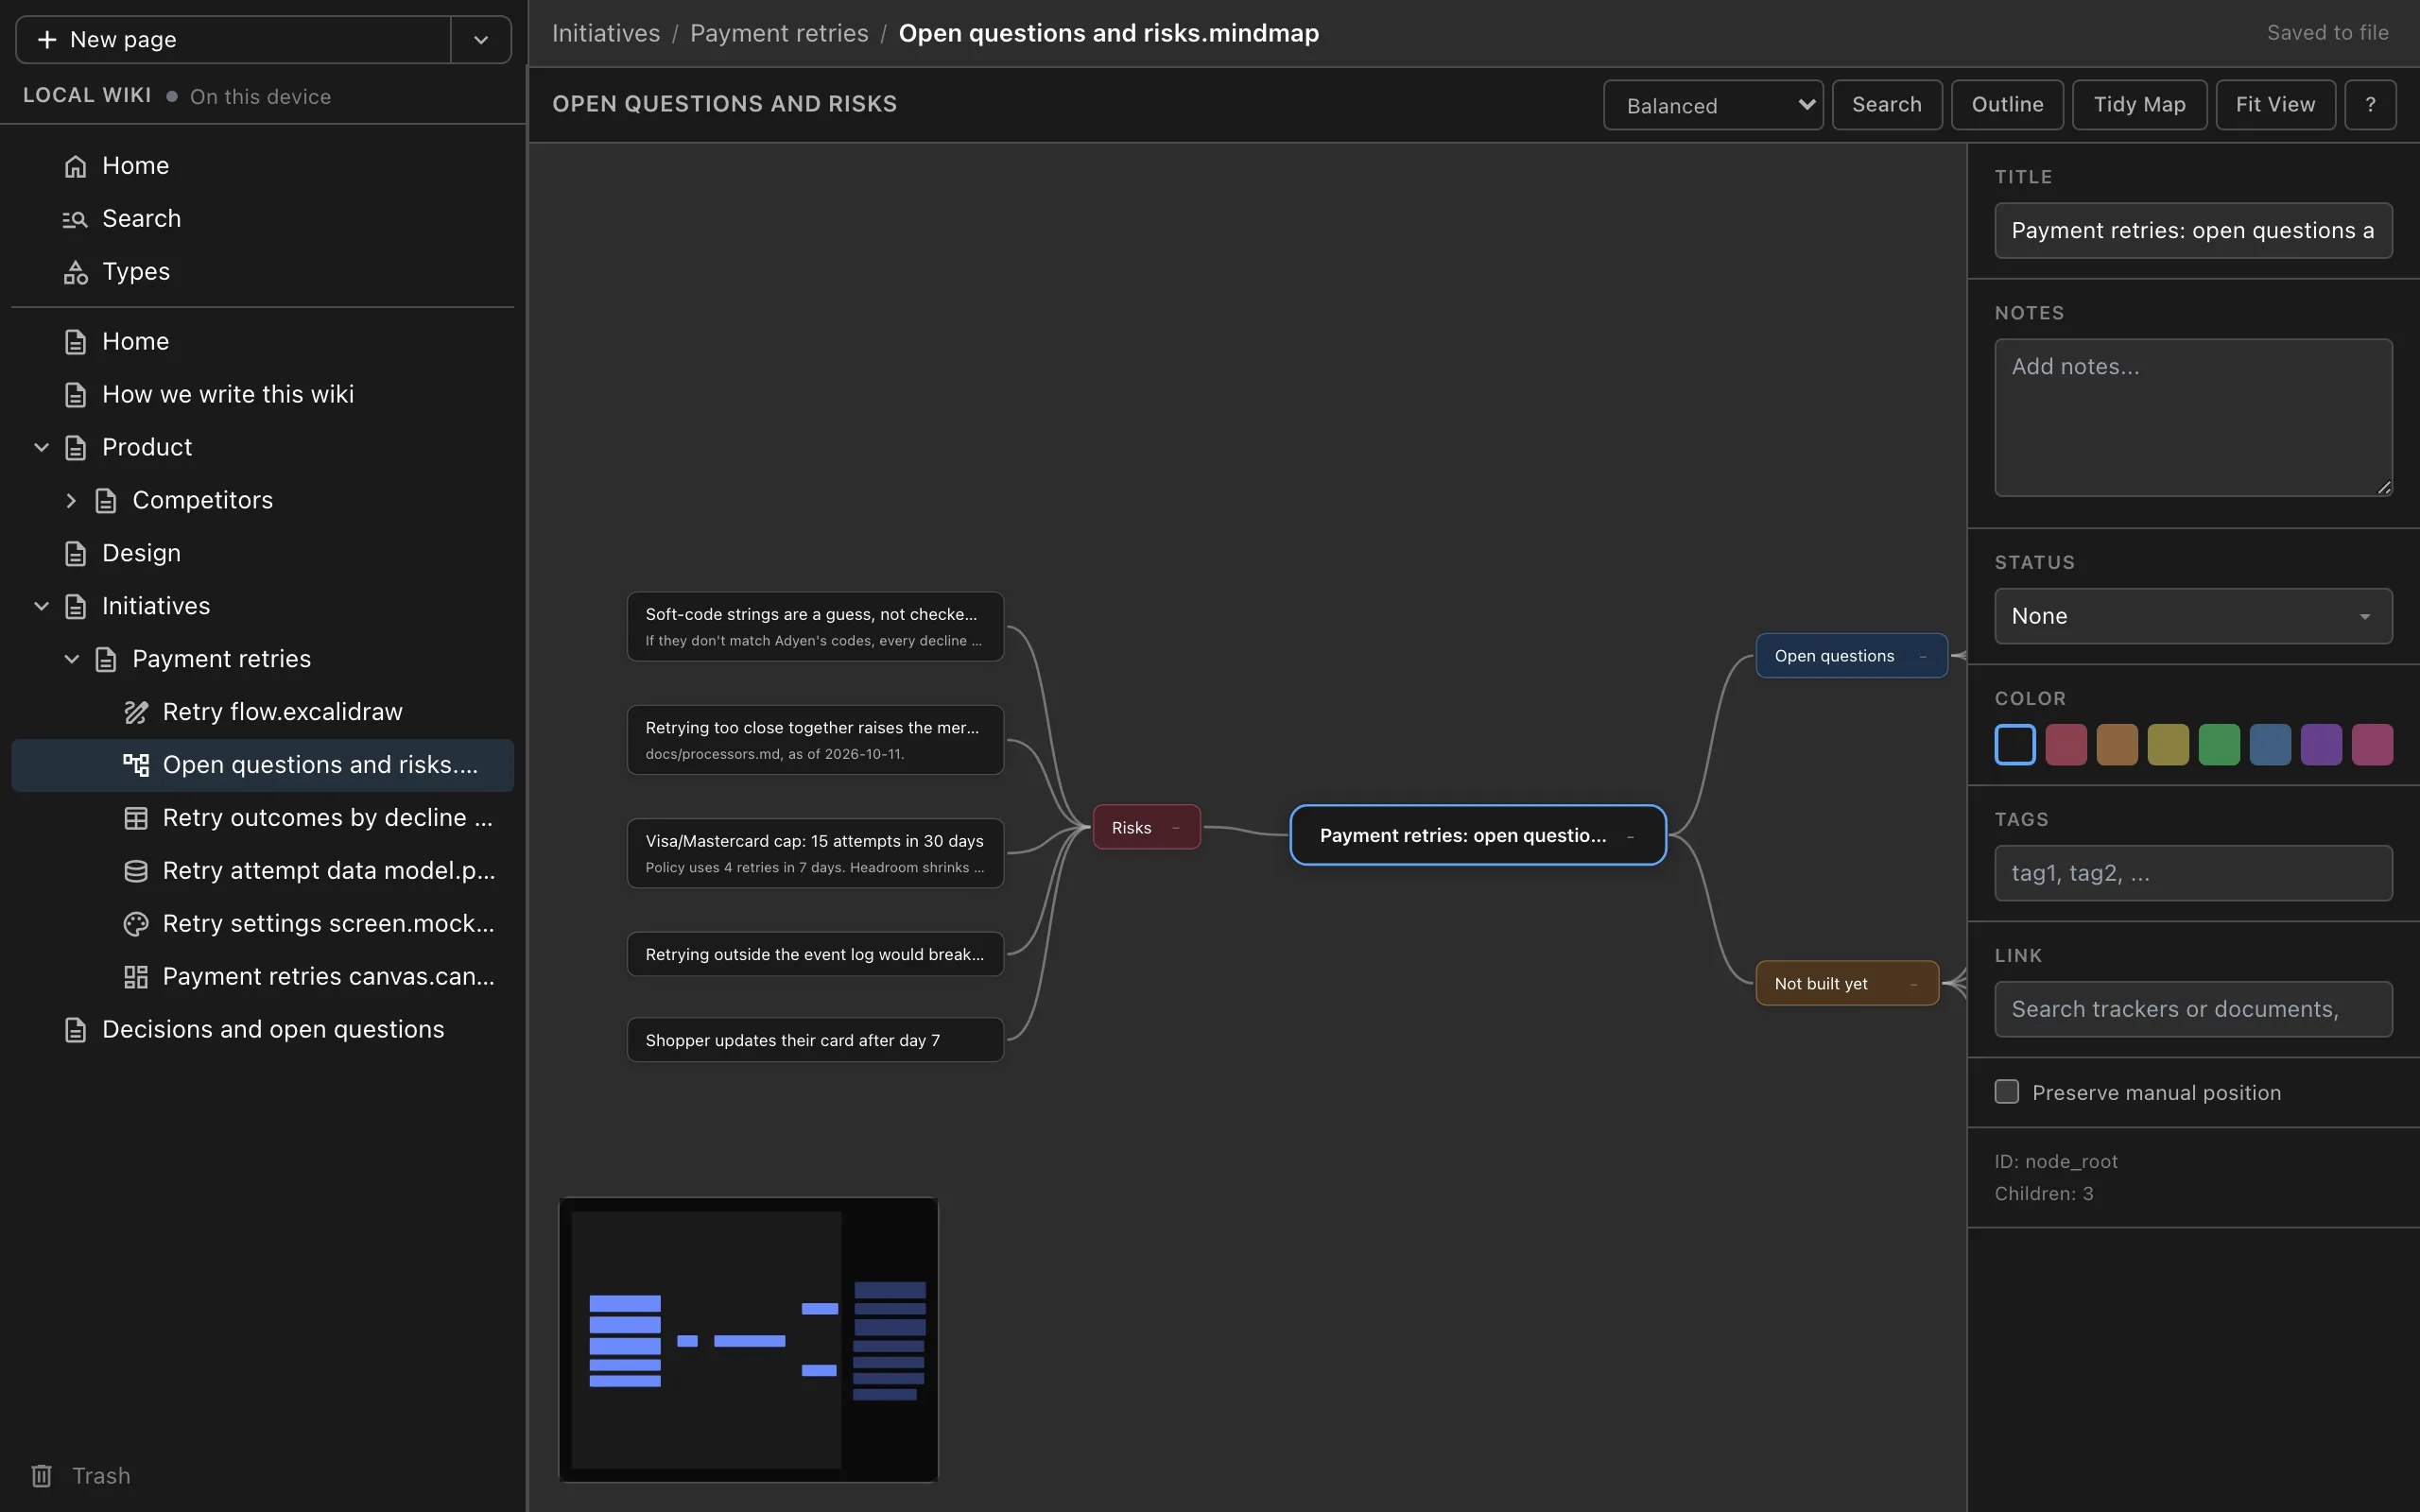Click document icon beside the Product page
The height and width of the screenshot is (1512, 2420).
(75, 448)
